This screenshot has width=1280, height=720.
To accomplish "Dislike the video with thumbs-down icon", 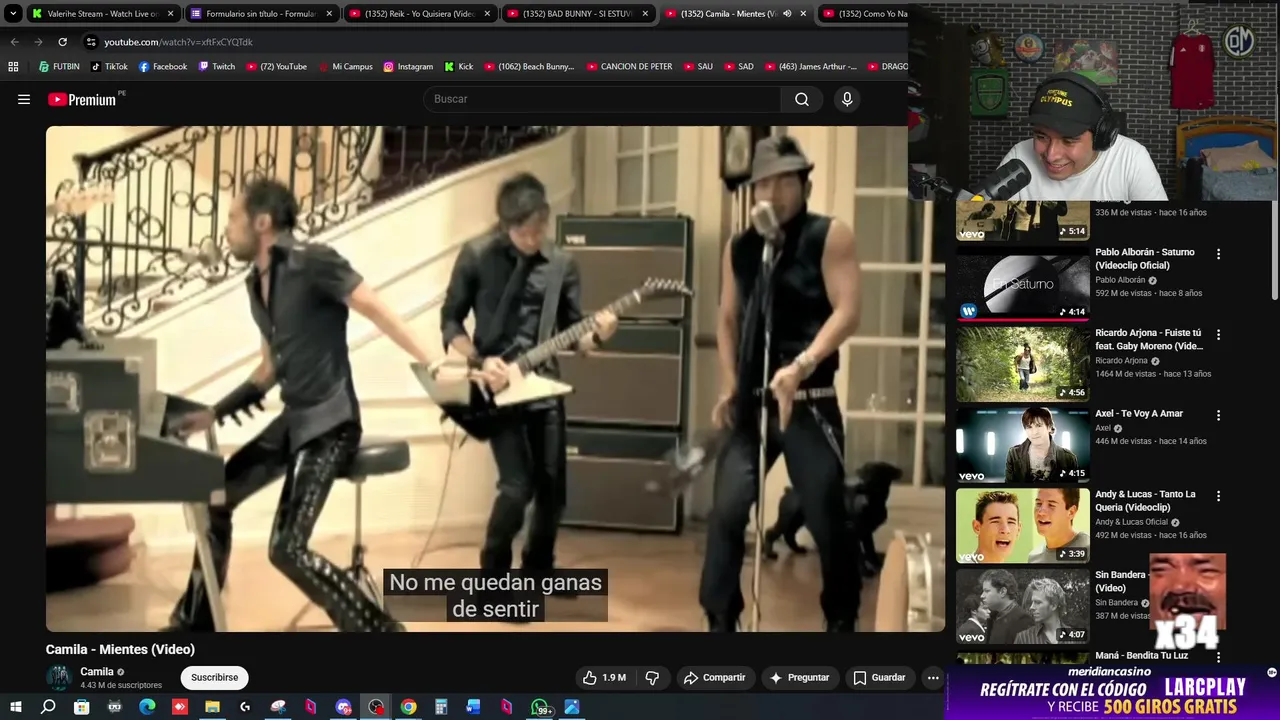I will [652, 677].
